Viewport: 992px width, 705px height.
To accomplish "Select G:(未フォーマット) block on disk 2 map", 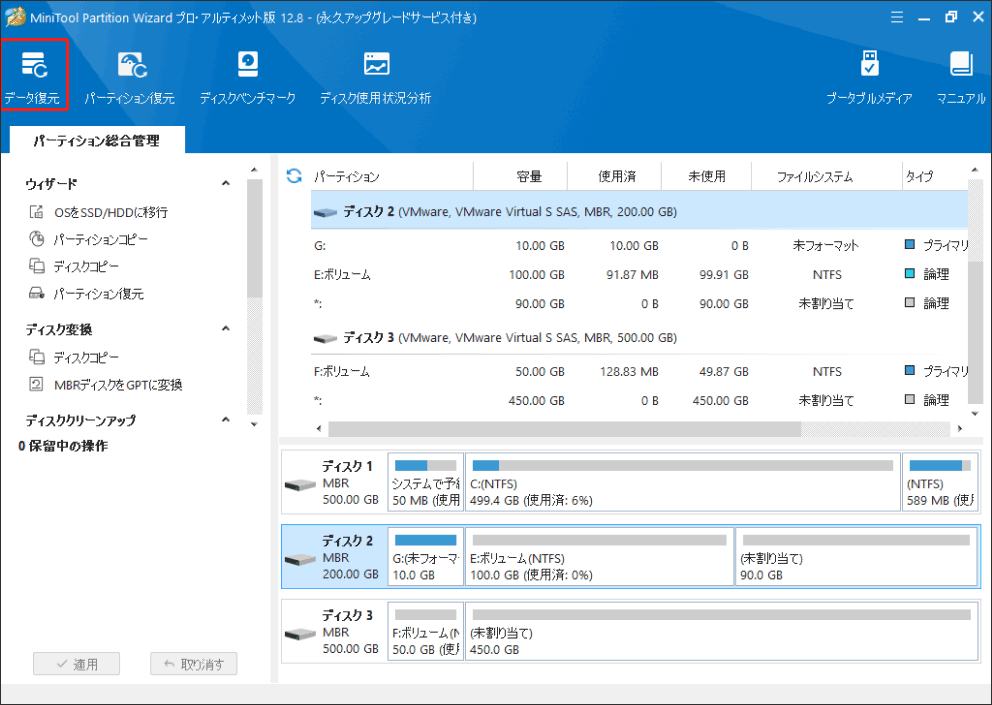I will tap(425, 557).
